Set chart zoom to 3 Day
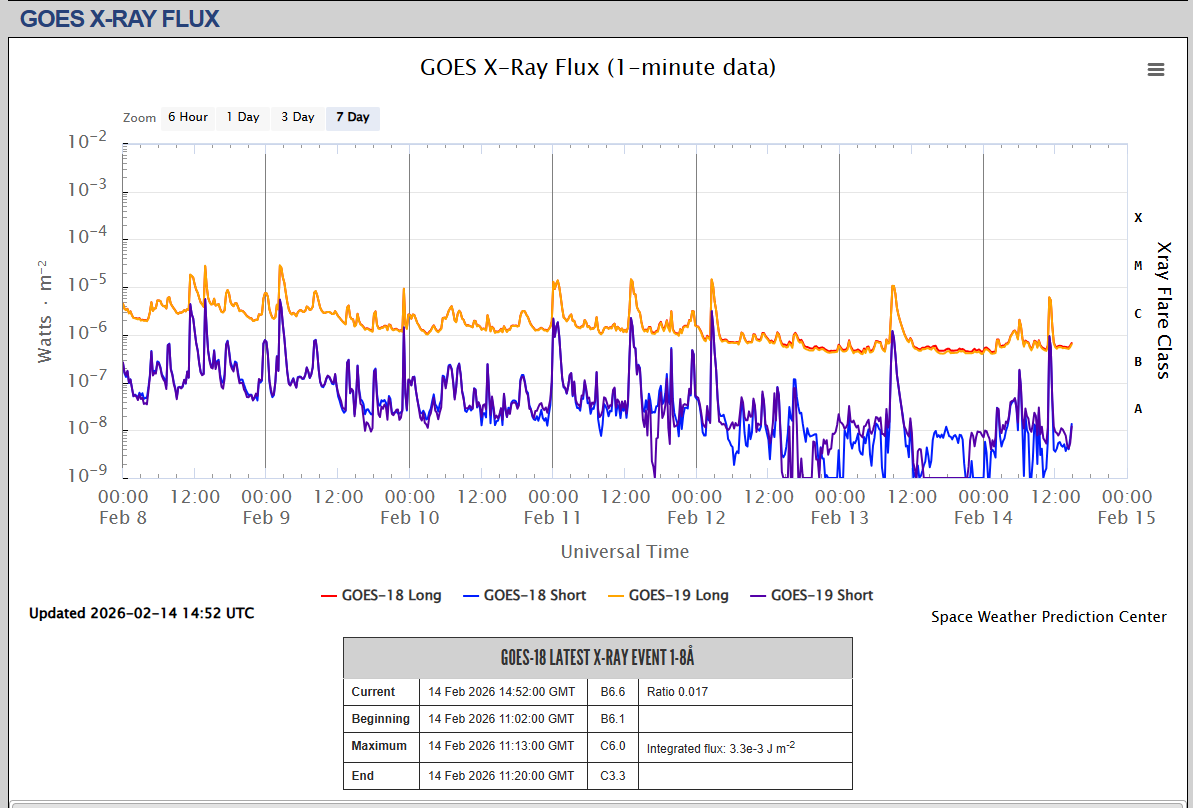The width and height of the screenshot is (1193, 808). [x=297, y=117]
